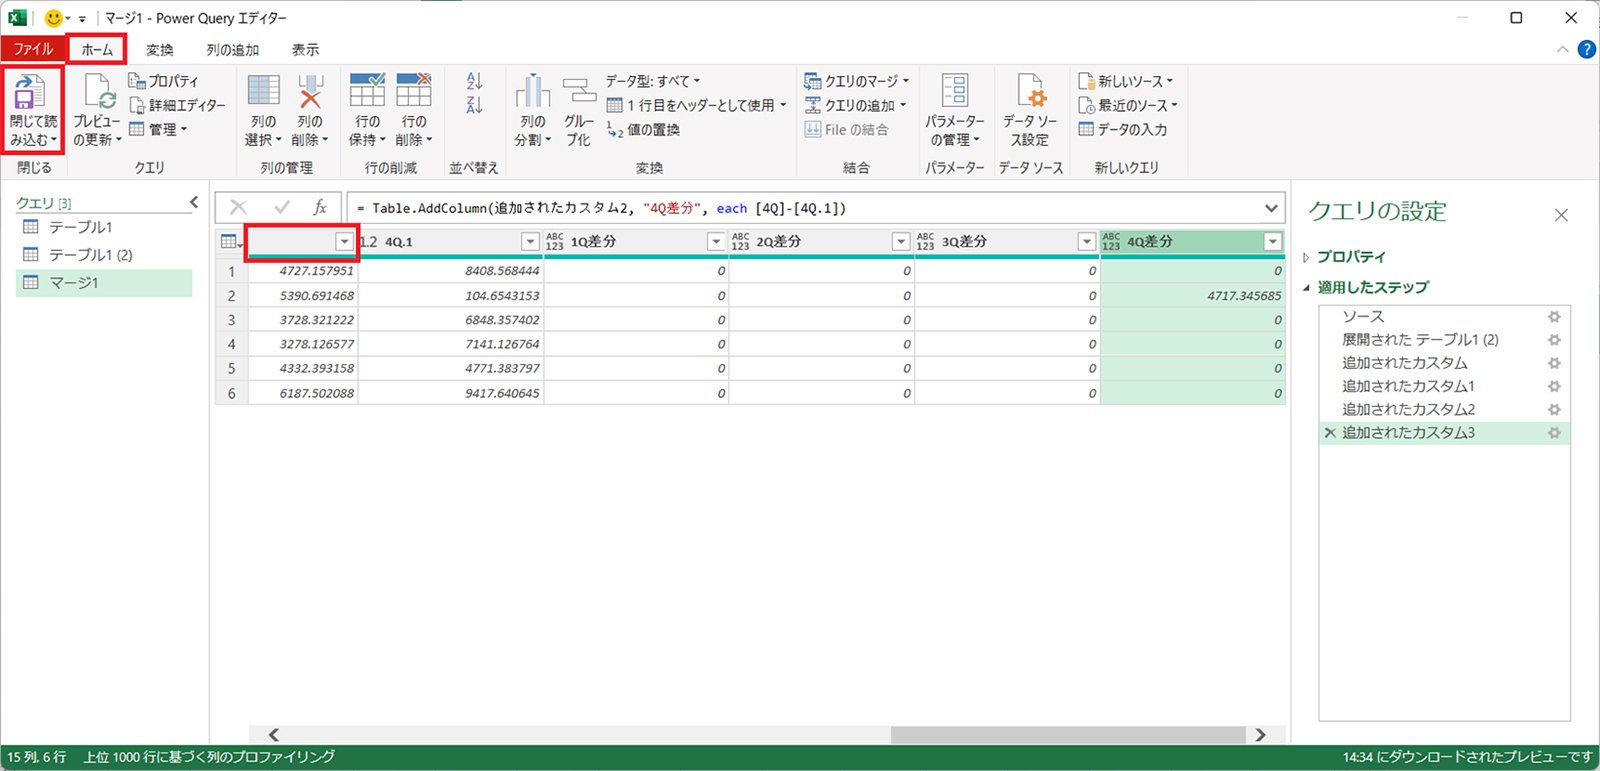The width and height of the screenshot is (1600, 771).
Task: Cancel formula edit with the X icon
Action: tap(238, 207)
